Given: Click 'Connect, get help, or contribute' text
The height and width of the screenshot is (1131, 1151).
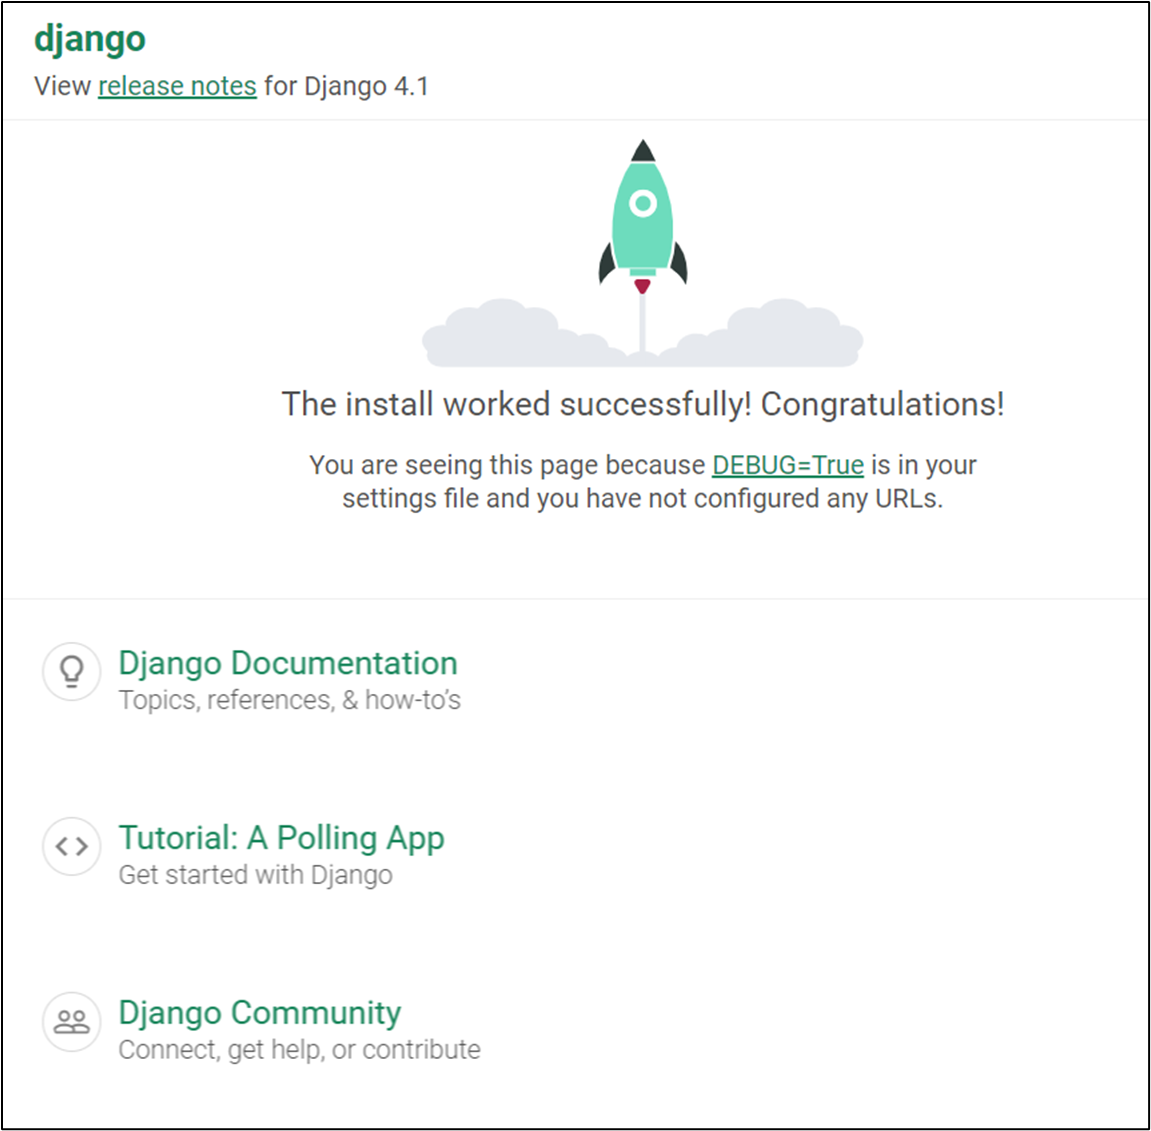Looking at the screenshot, I should click(x=299, y=1050).
